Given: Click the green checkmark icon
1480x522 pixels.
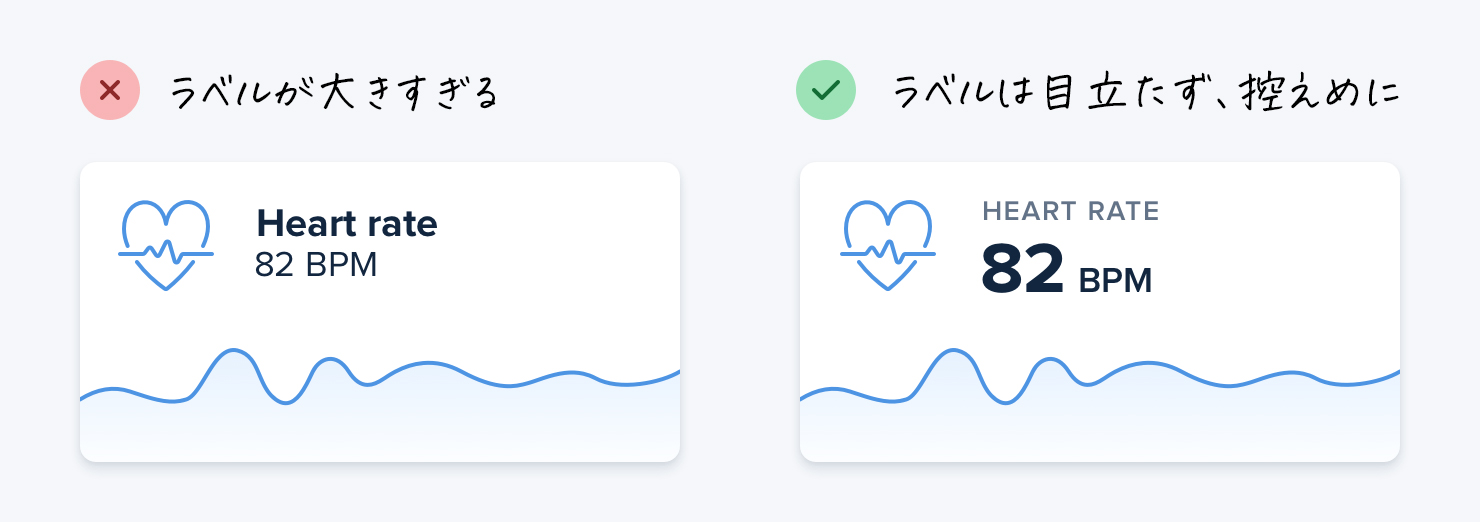Looking at the screenshot, I should [x=825, y=91].
